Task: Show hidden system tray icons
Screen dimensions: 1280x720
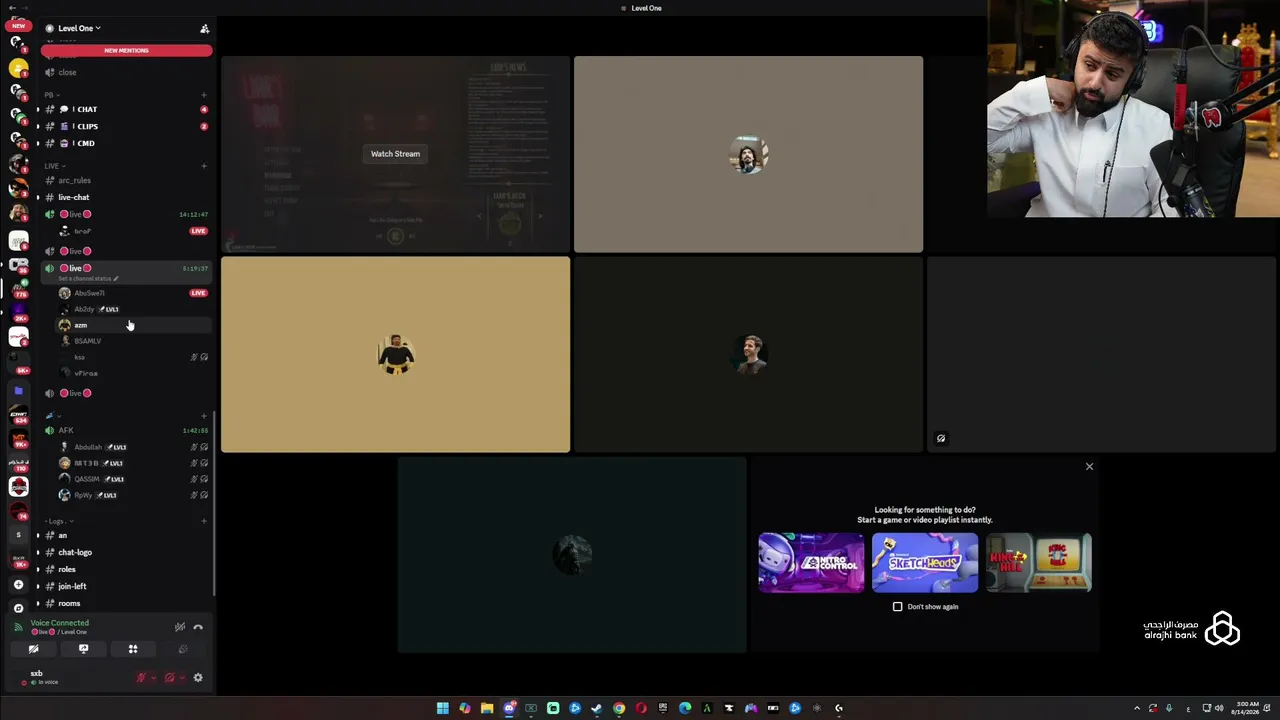Action: (x=1136, y=708)
